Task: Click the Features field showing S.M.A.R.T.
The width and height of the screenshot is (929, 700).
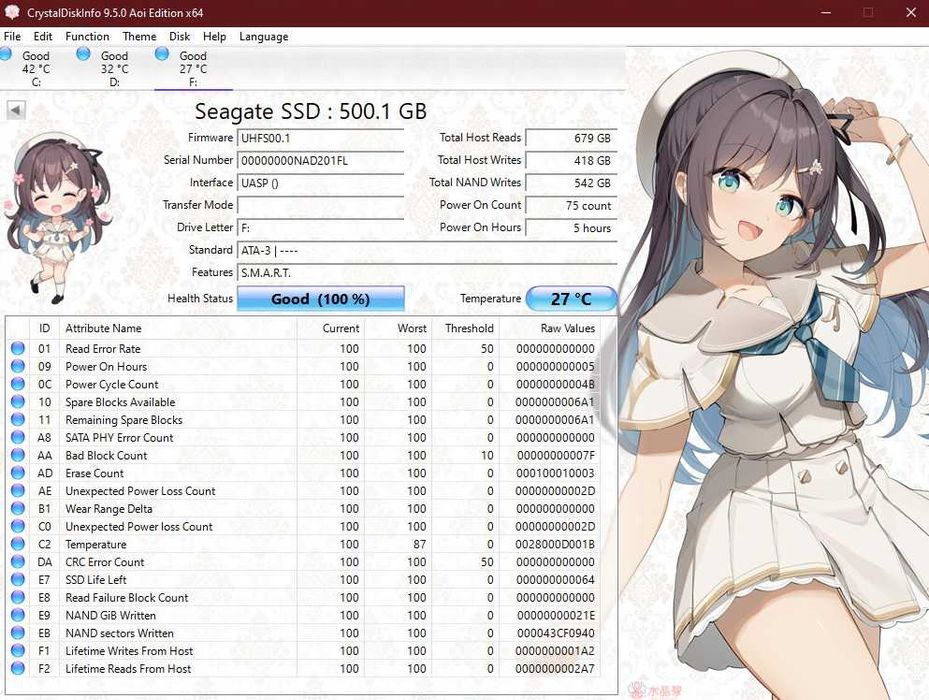Action: (427, 273)
